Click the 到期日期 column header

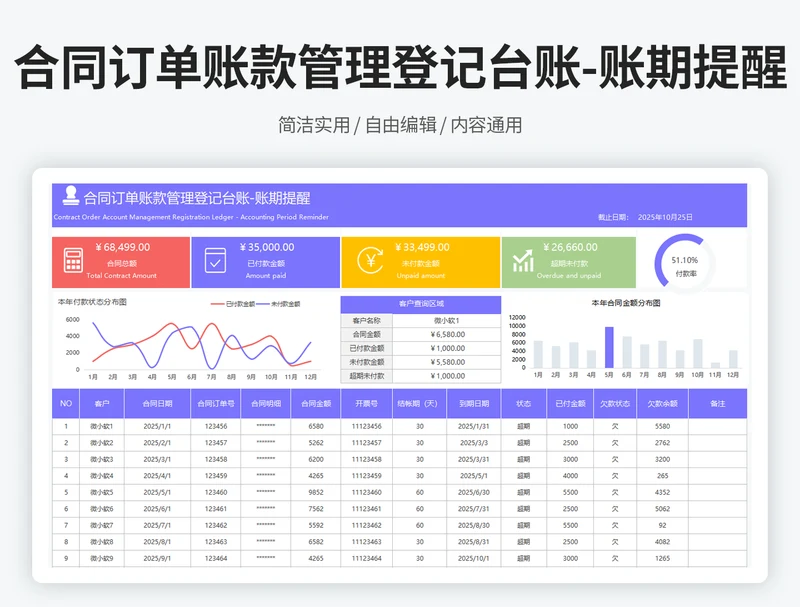pos(473,403)
